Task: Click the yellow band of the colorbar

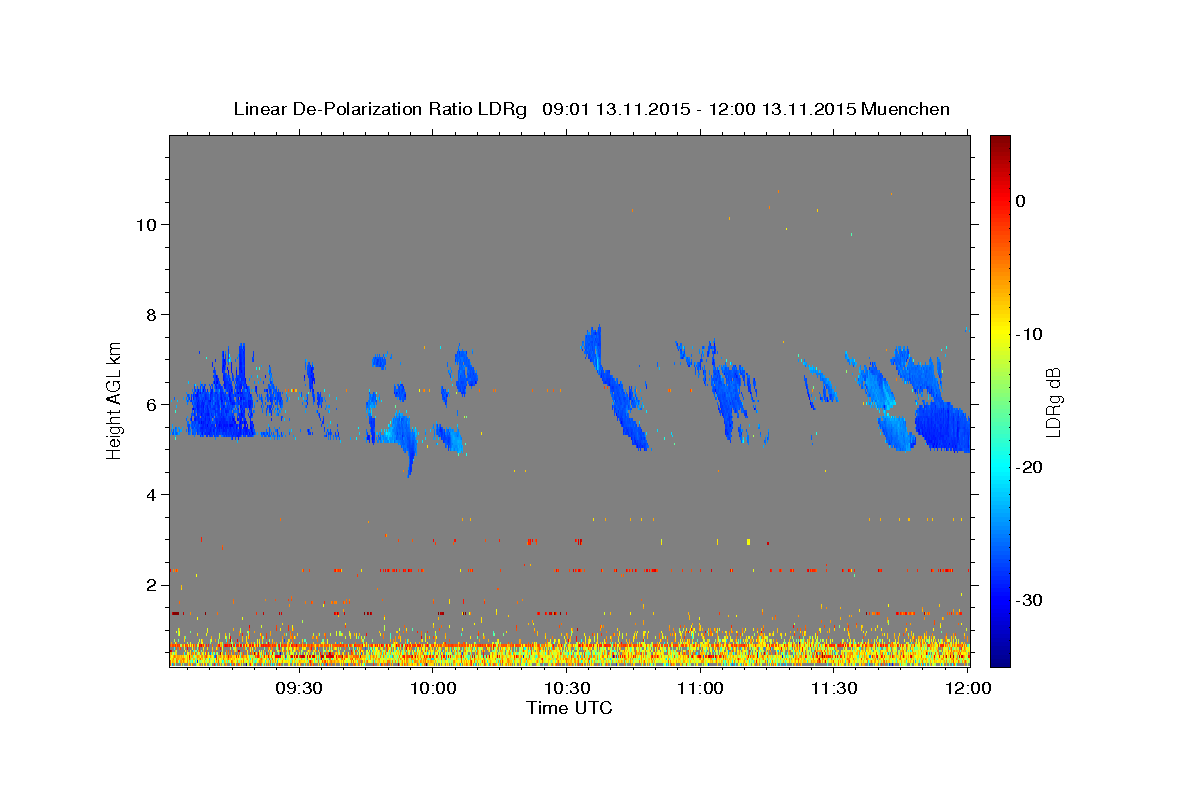Action: click(1000, 334)
